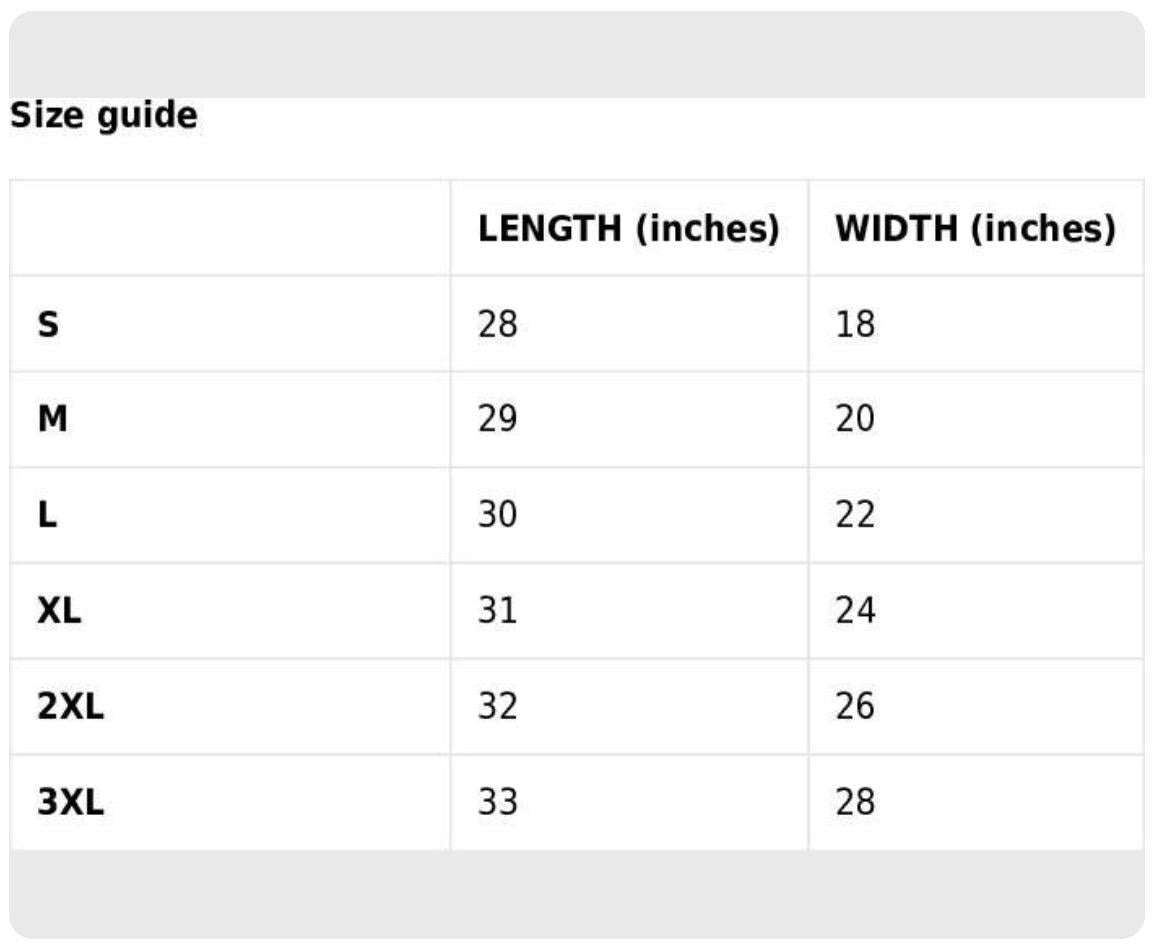Click length value 30 in L row
1157x950 pixels.
click(498, 516)
